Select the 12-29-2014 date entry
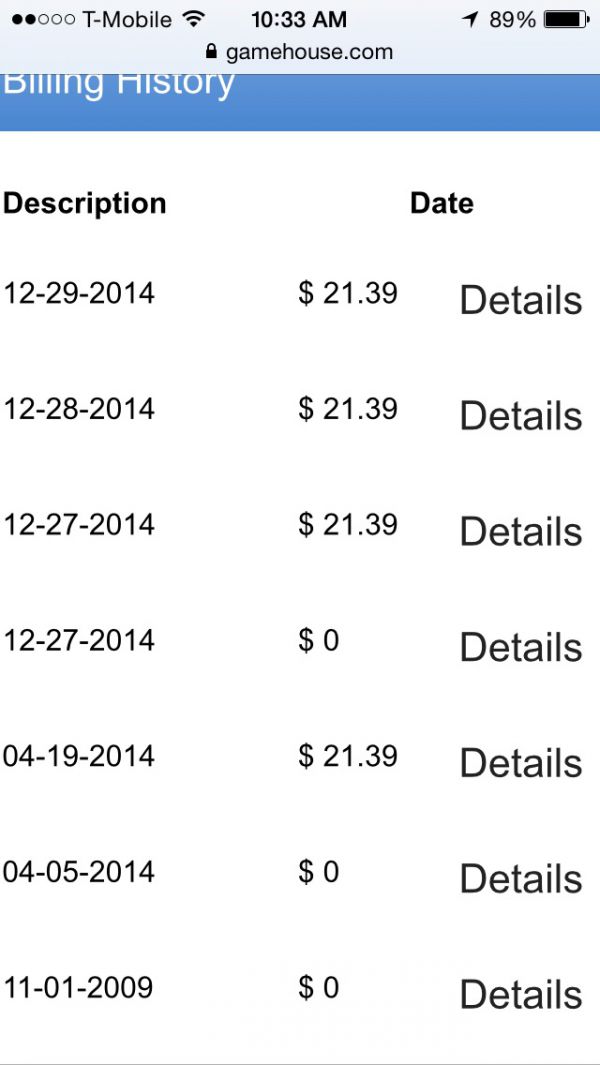Image resolution: width=600 pixels, height=1065 pixels. (x=79, y=293)
